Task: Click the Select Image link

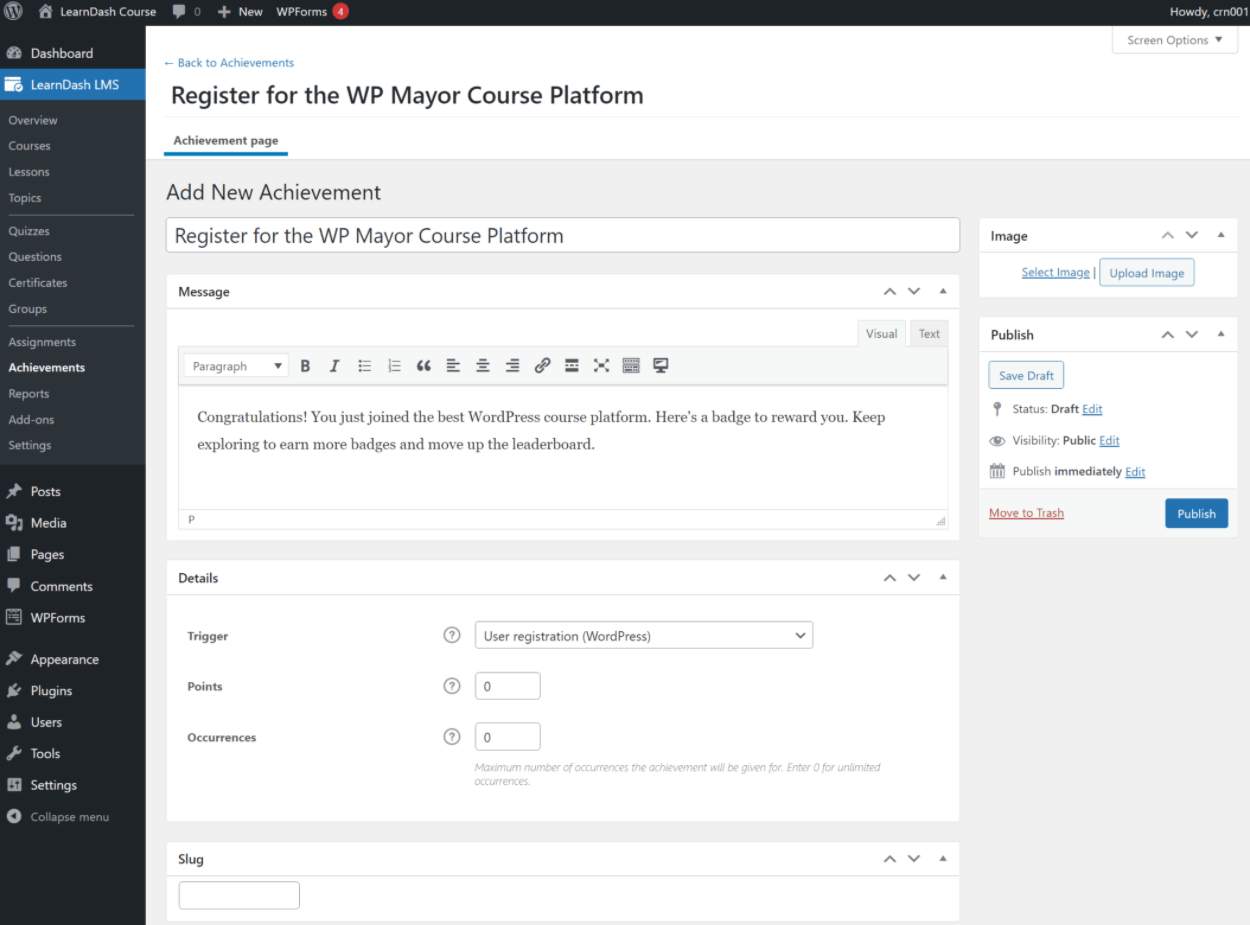Action: point(1055,272)
